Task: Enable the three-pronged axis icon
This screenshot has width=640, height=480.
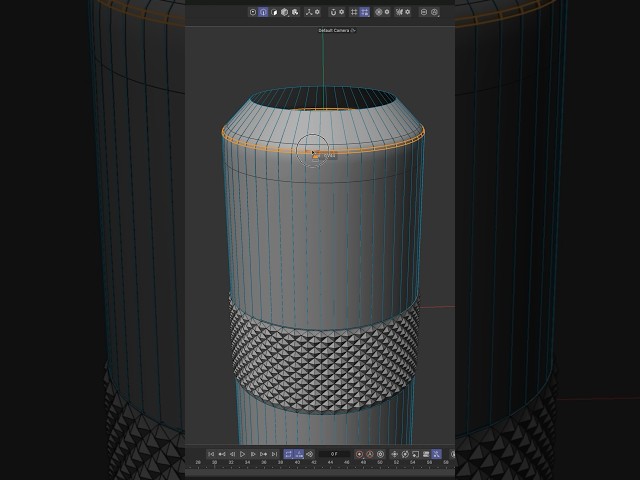Action: click(309, 12)
